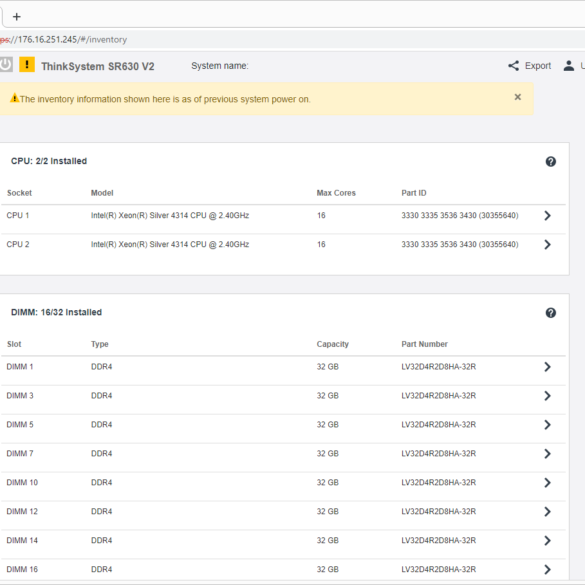Open help for the DIMM section
The width and height of the screenshot is (585, 585).
[x=551, y=313]
